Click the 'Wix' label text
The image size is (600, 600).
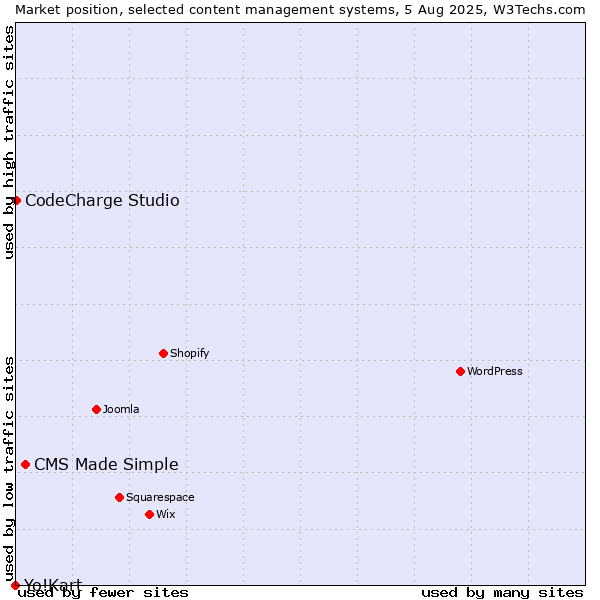[x=165, y=514]
